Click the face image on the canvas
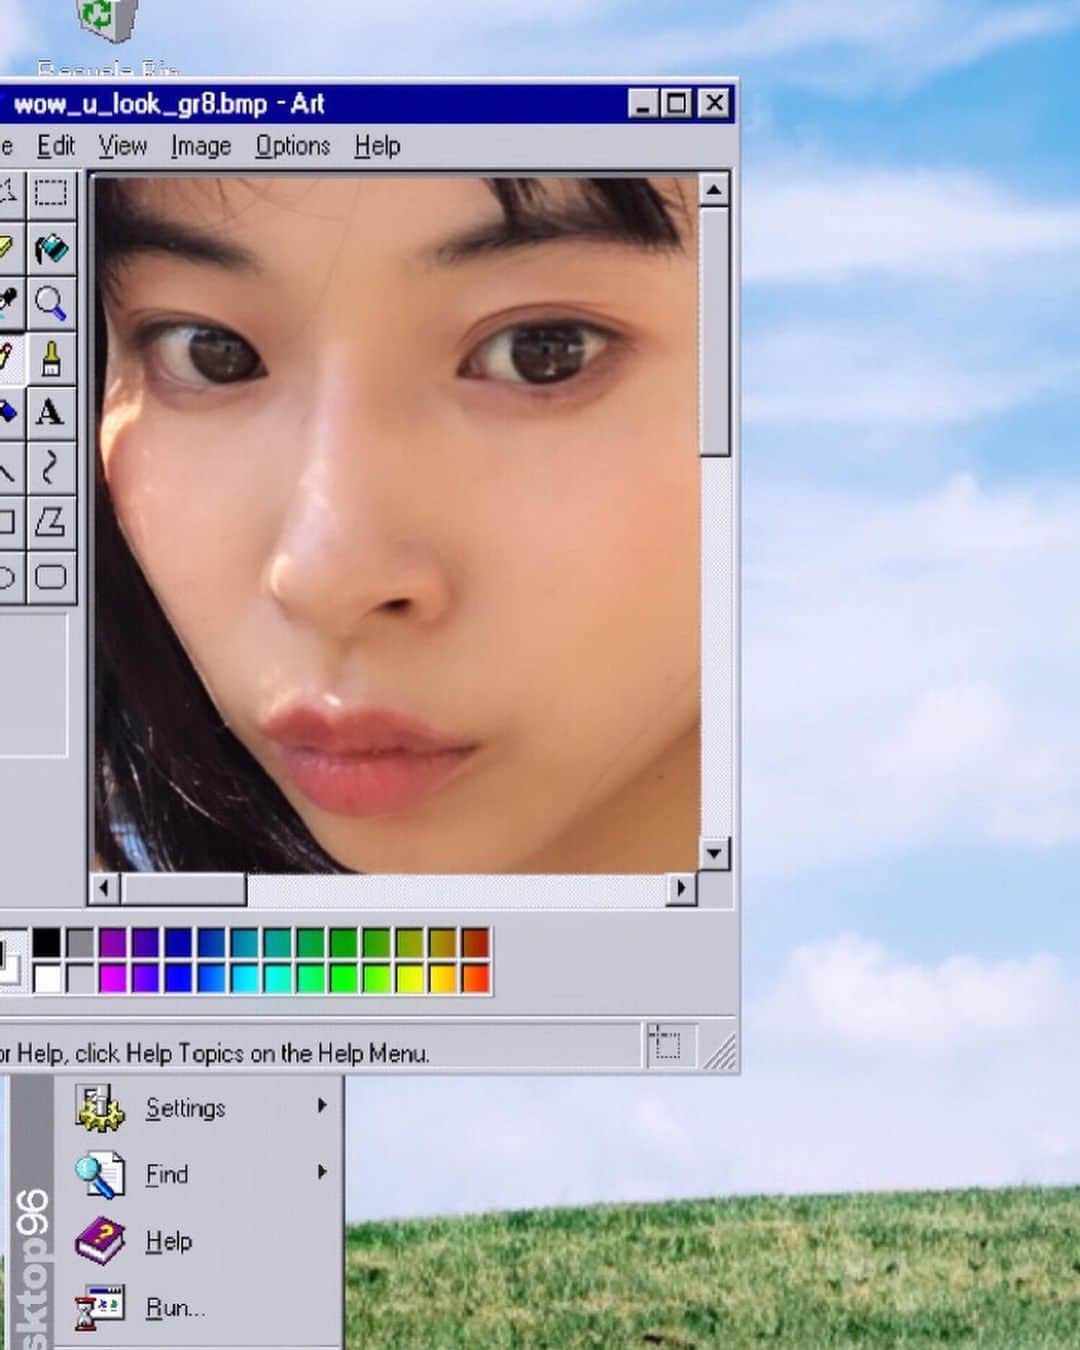Viewport: 1080px width, 1350px height. [x=396, y=524]
